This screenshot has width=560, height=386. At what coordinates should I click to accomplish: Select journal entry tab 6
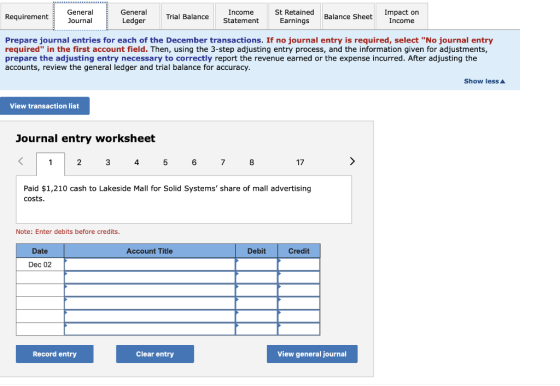(x=194, y=162)
